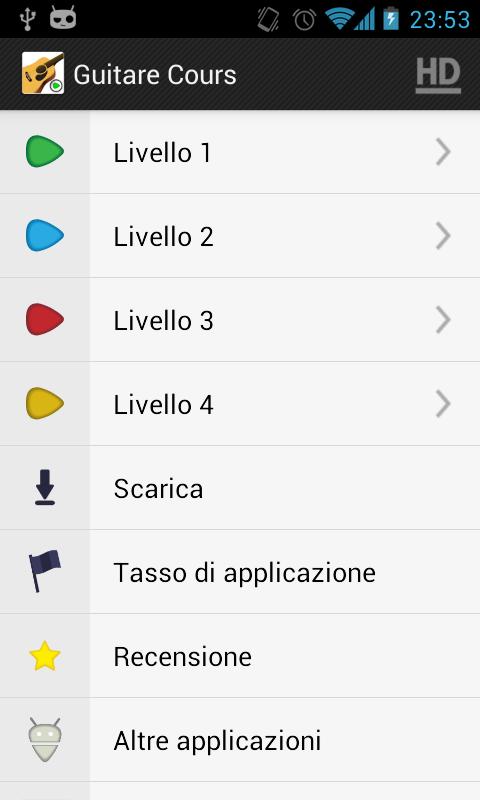Viewport: 480px width, 800px height.
Task: Tap the yellow guitar pick icon
Action: 45,404
